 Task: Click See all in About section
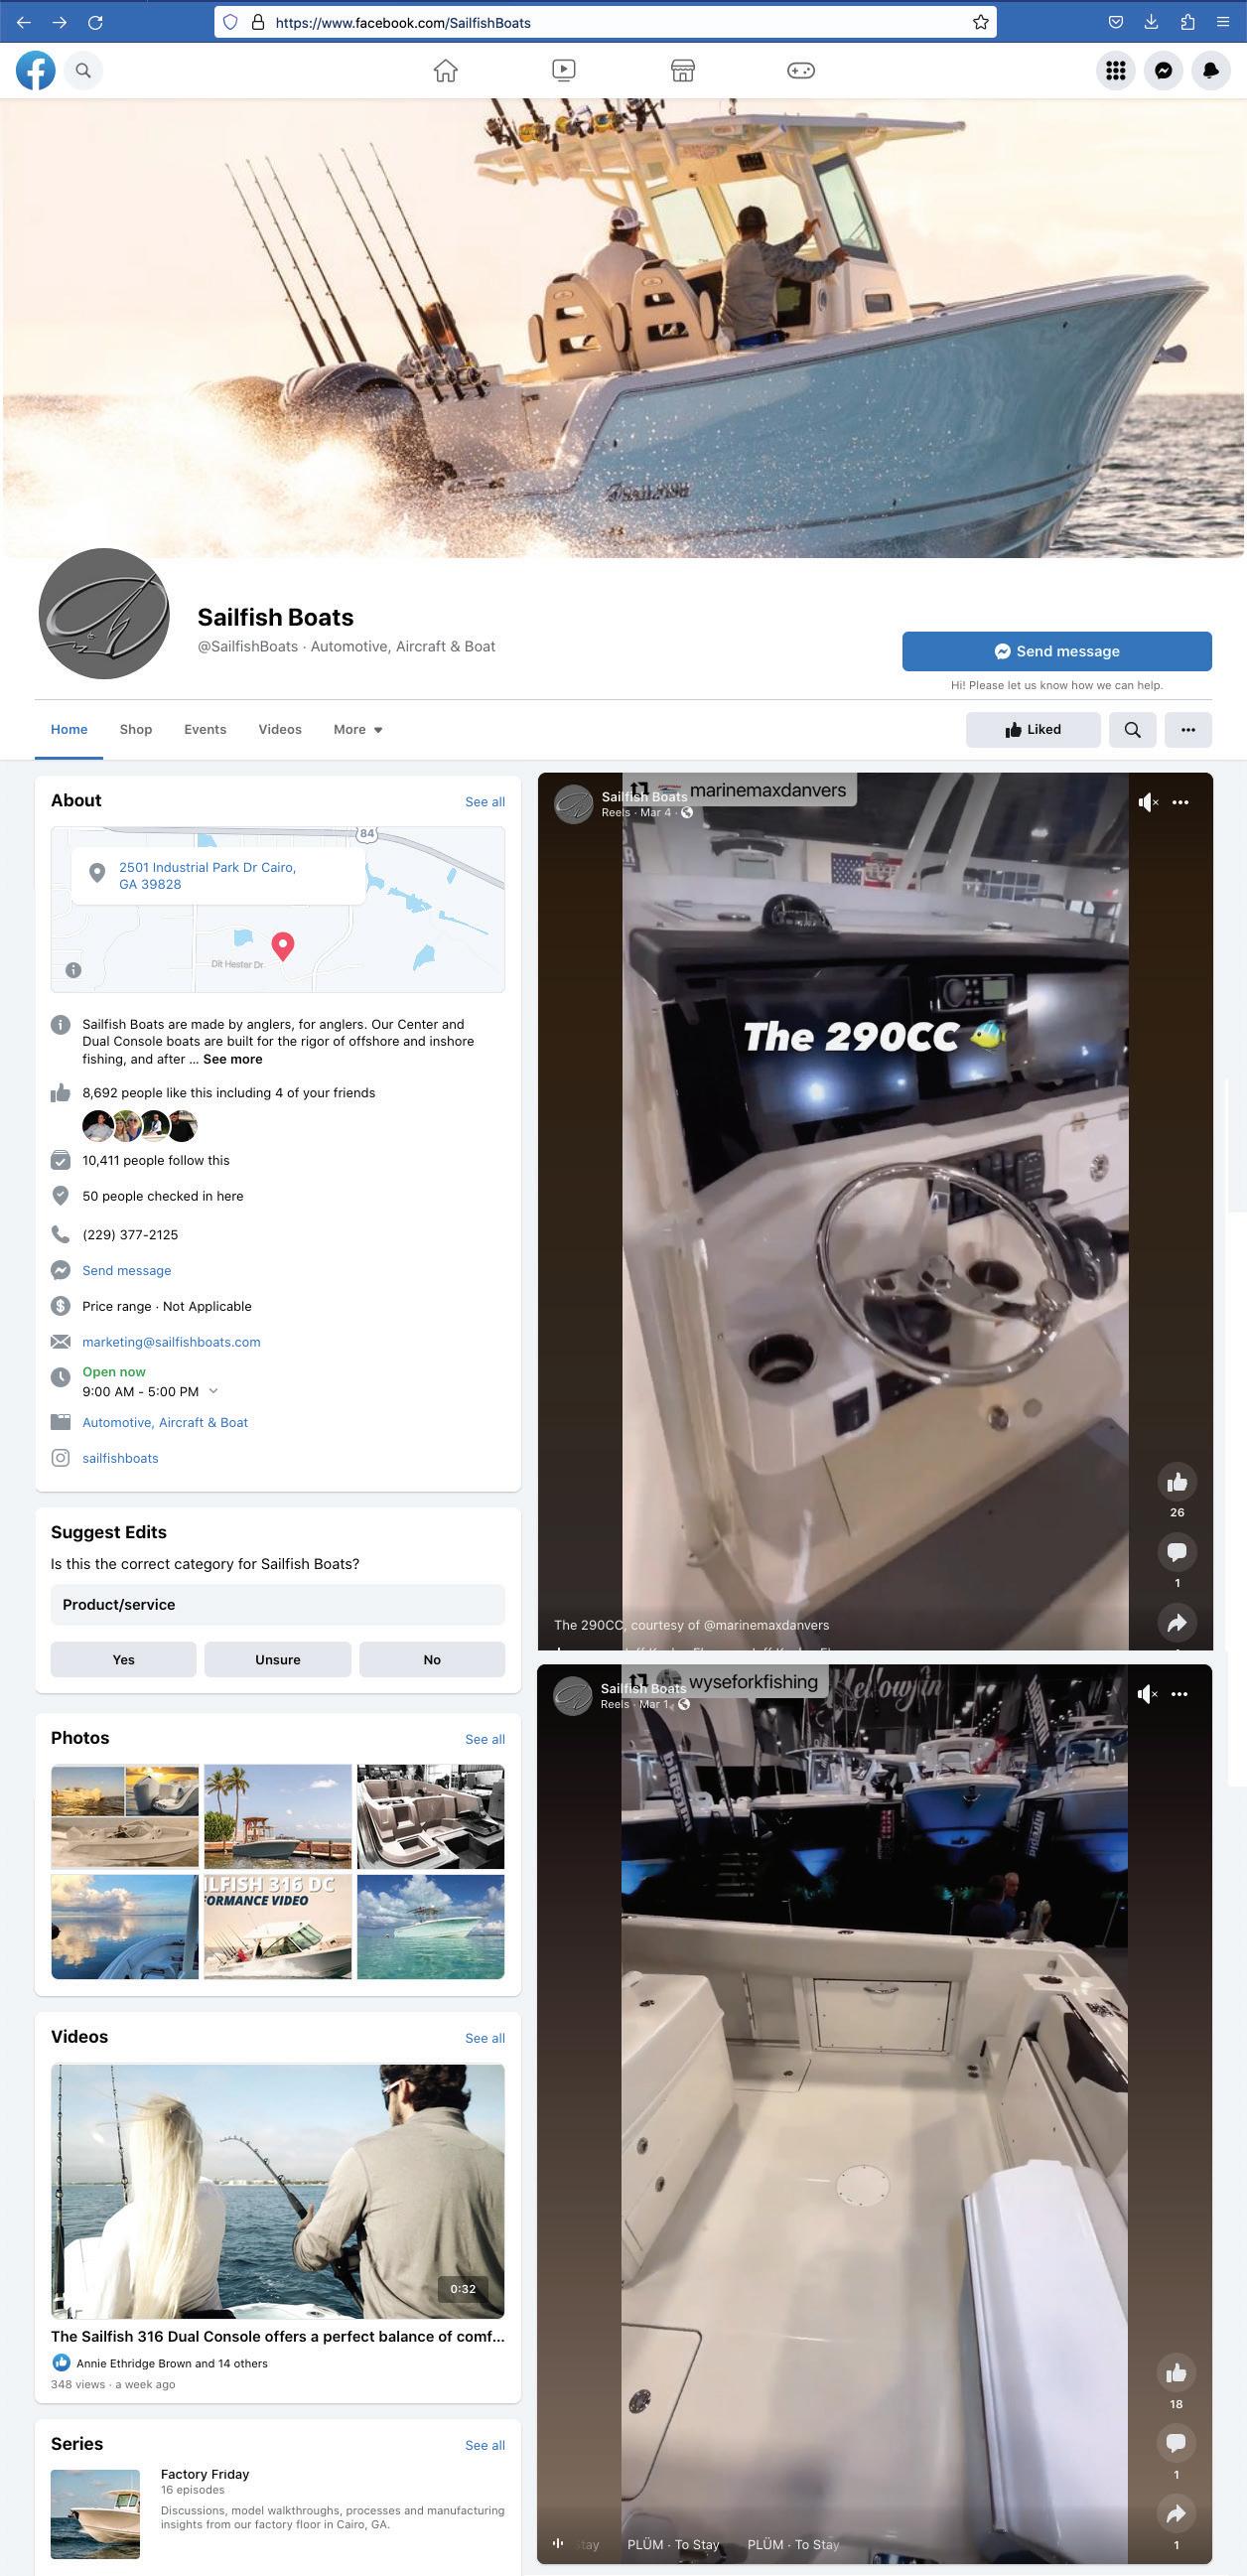coord(485,802)
